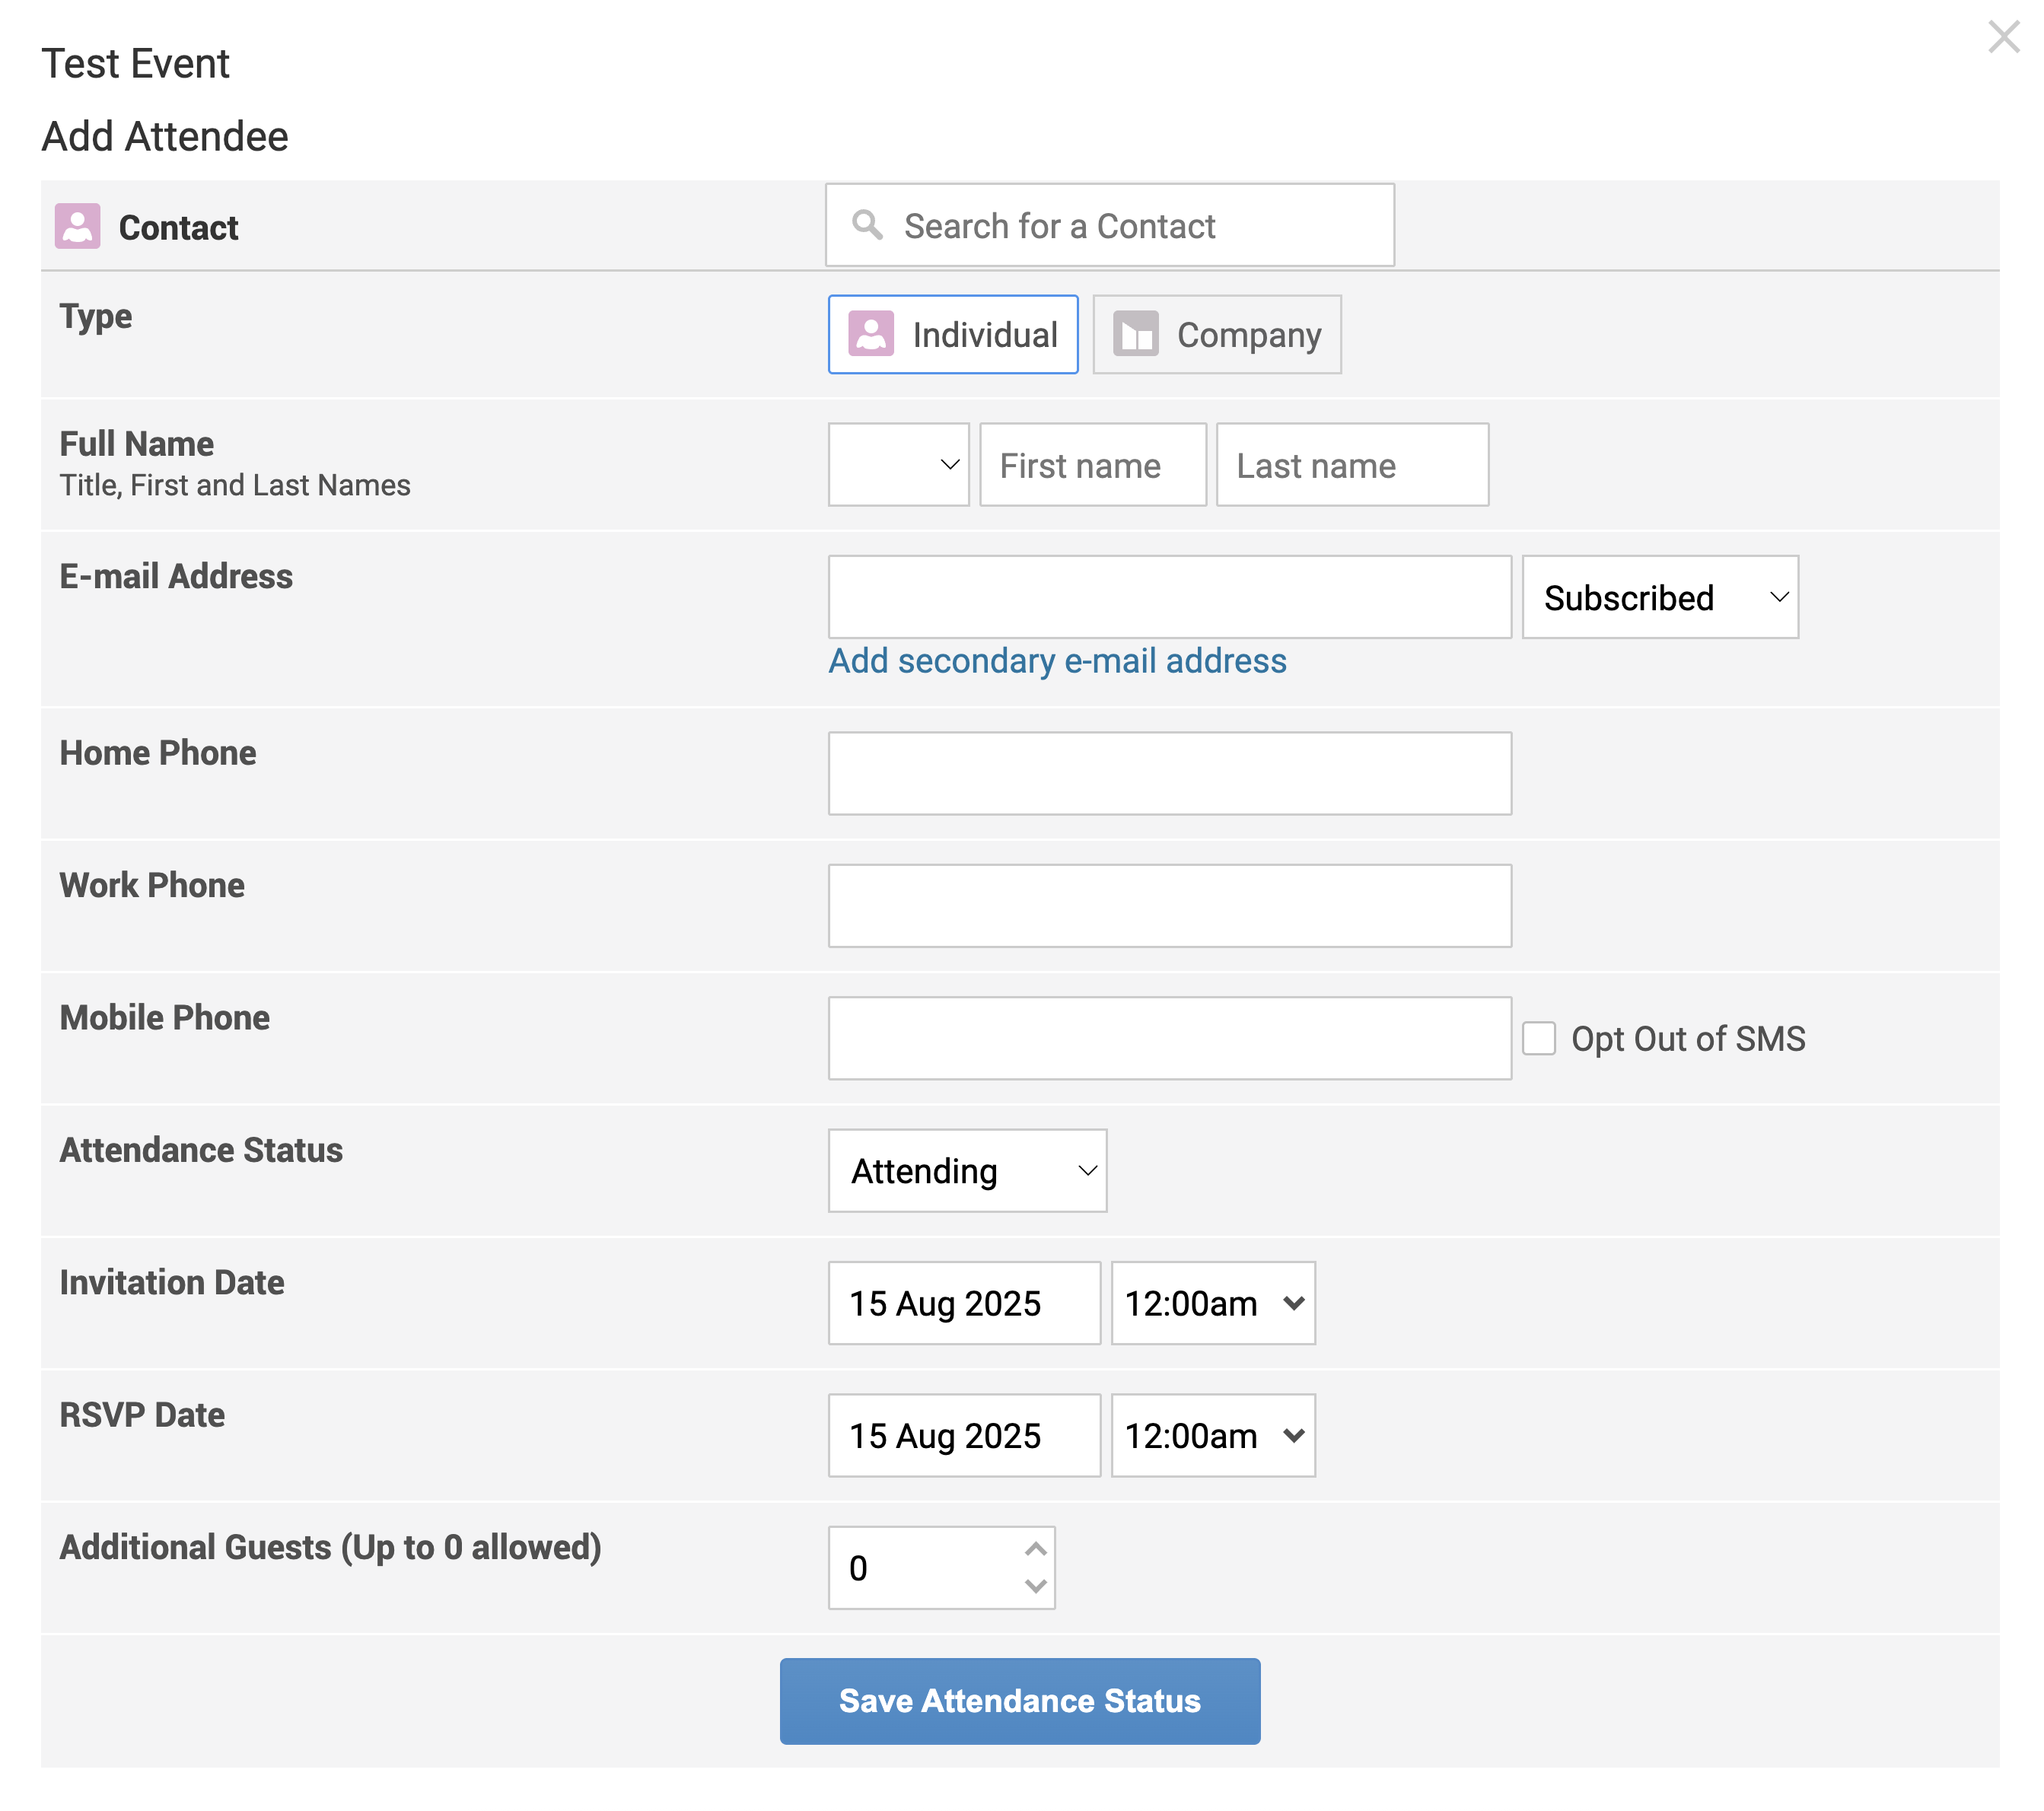Click the Invitation Date date field
This screenshot has height=1811, width=2044.
tap(964, 1303)
